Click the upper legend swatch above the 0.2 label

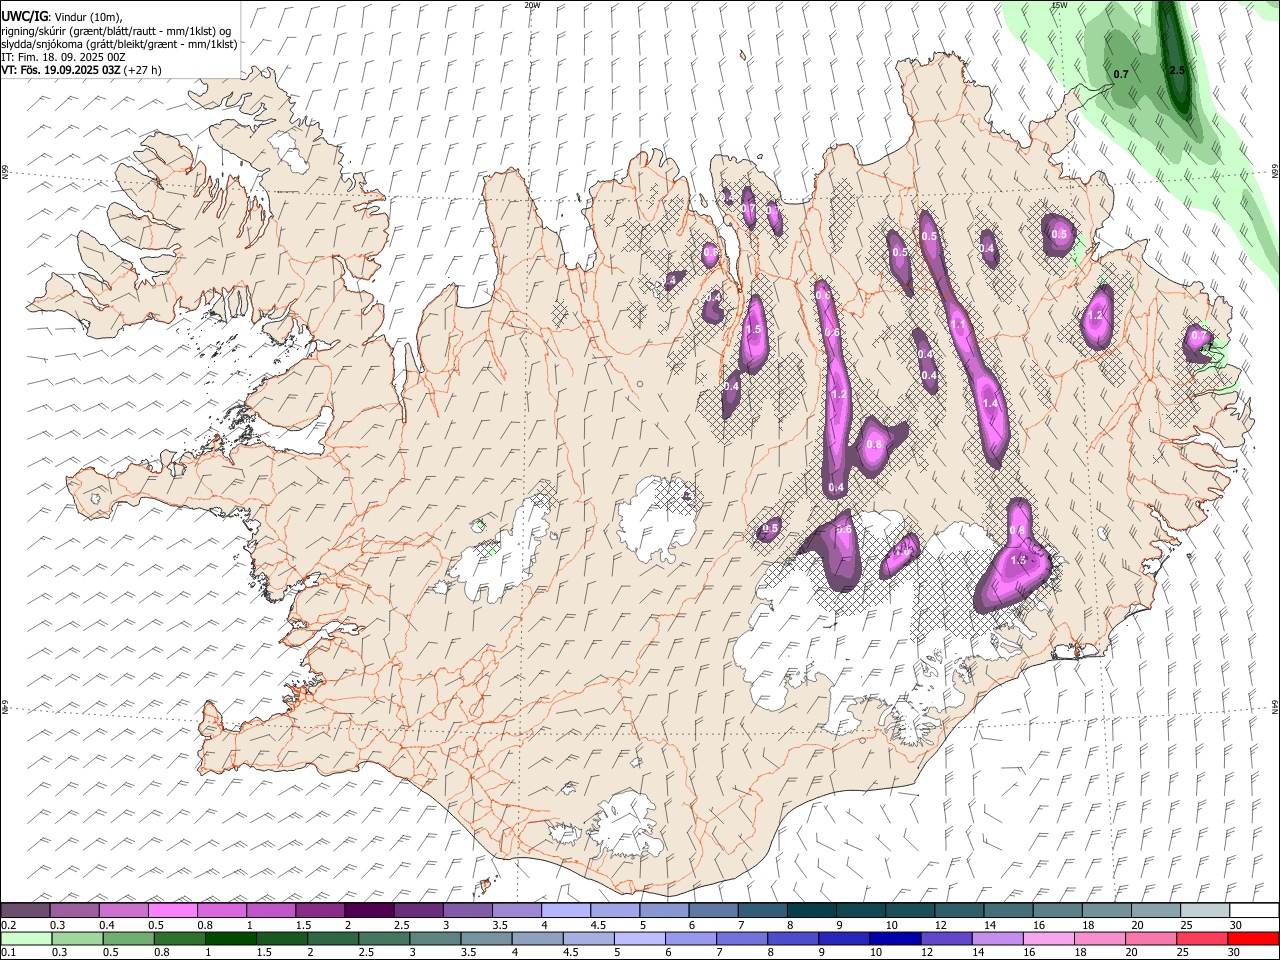[26, 910]
